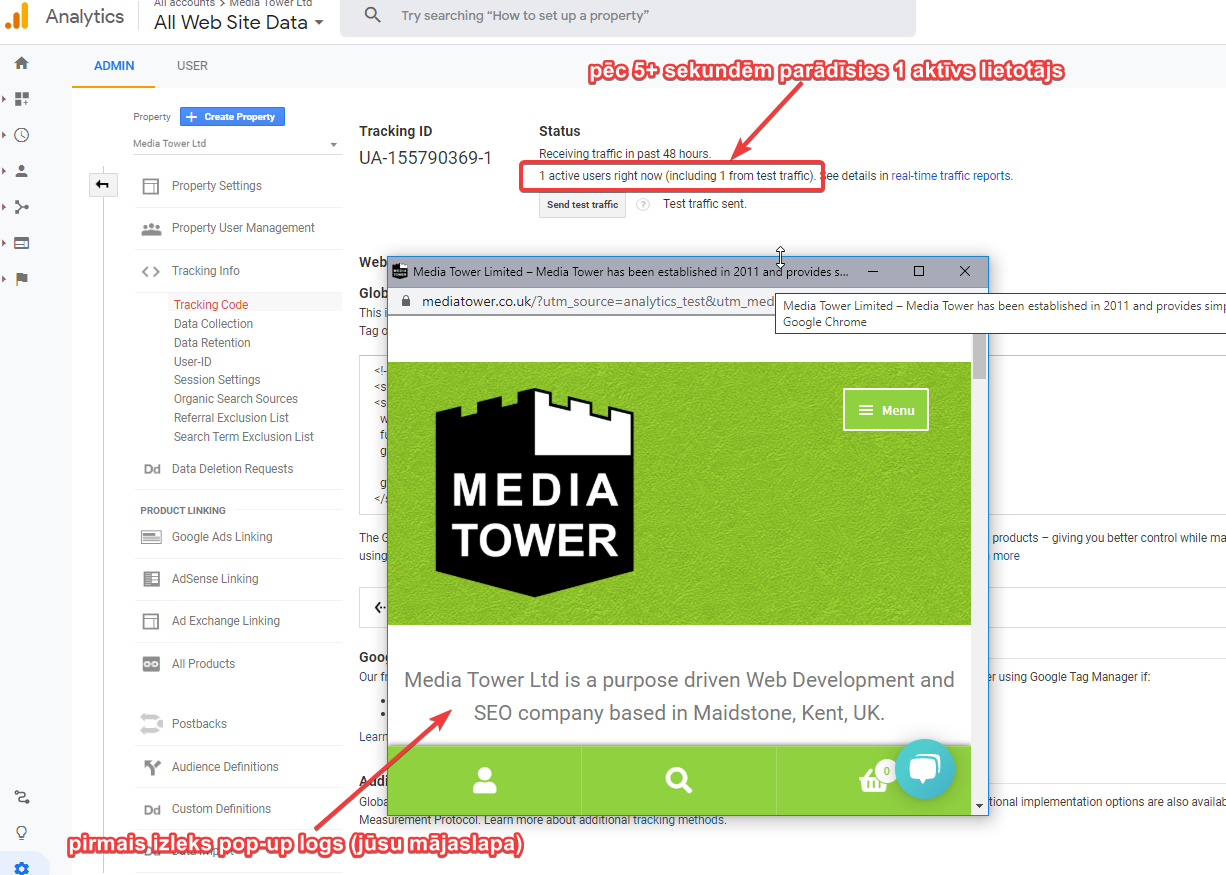Select the AdSense Linking icon
The width and height of the screenshot is (1226, 875).
152,578
